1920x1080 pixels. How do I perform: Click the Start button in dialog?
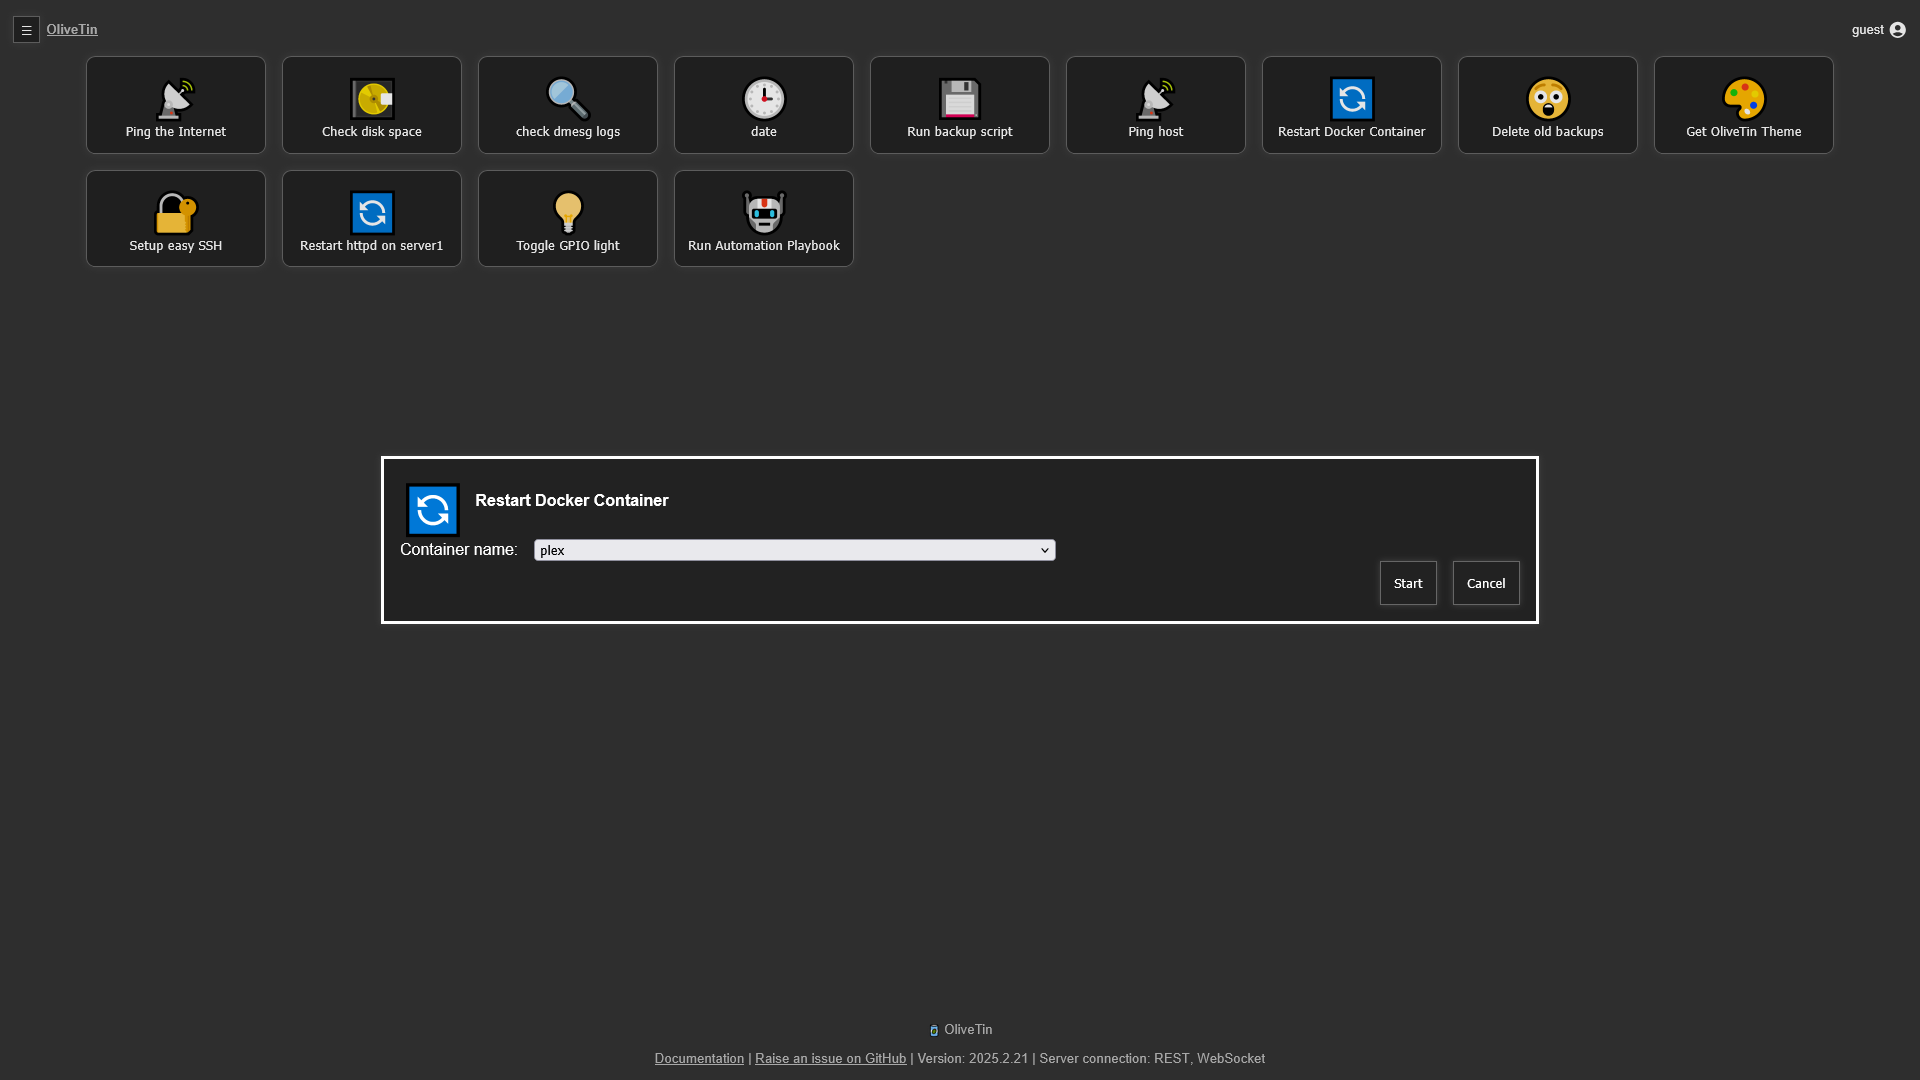(1408, 583)
